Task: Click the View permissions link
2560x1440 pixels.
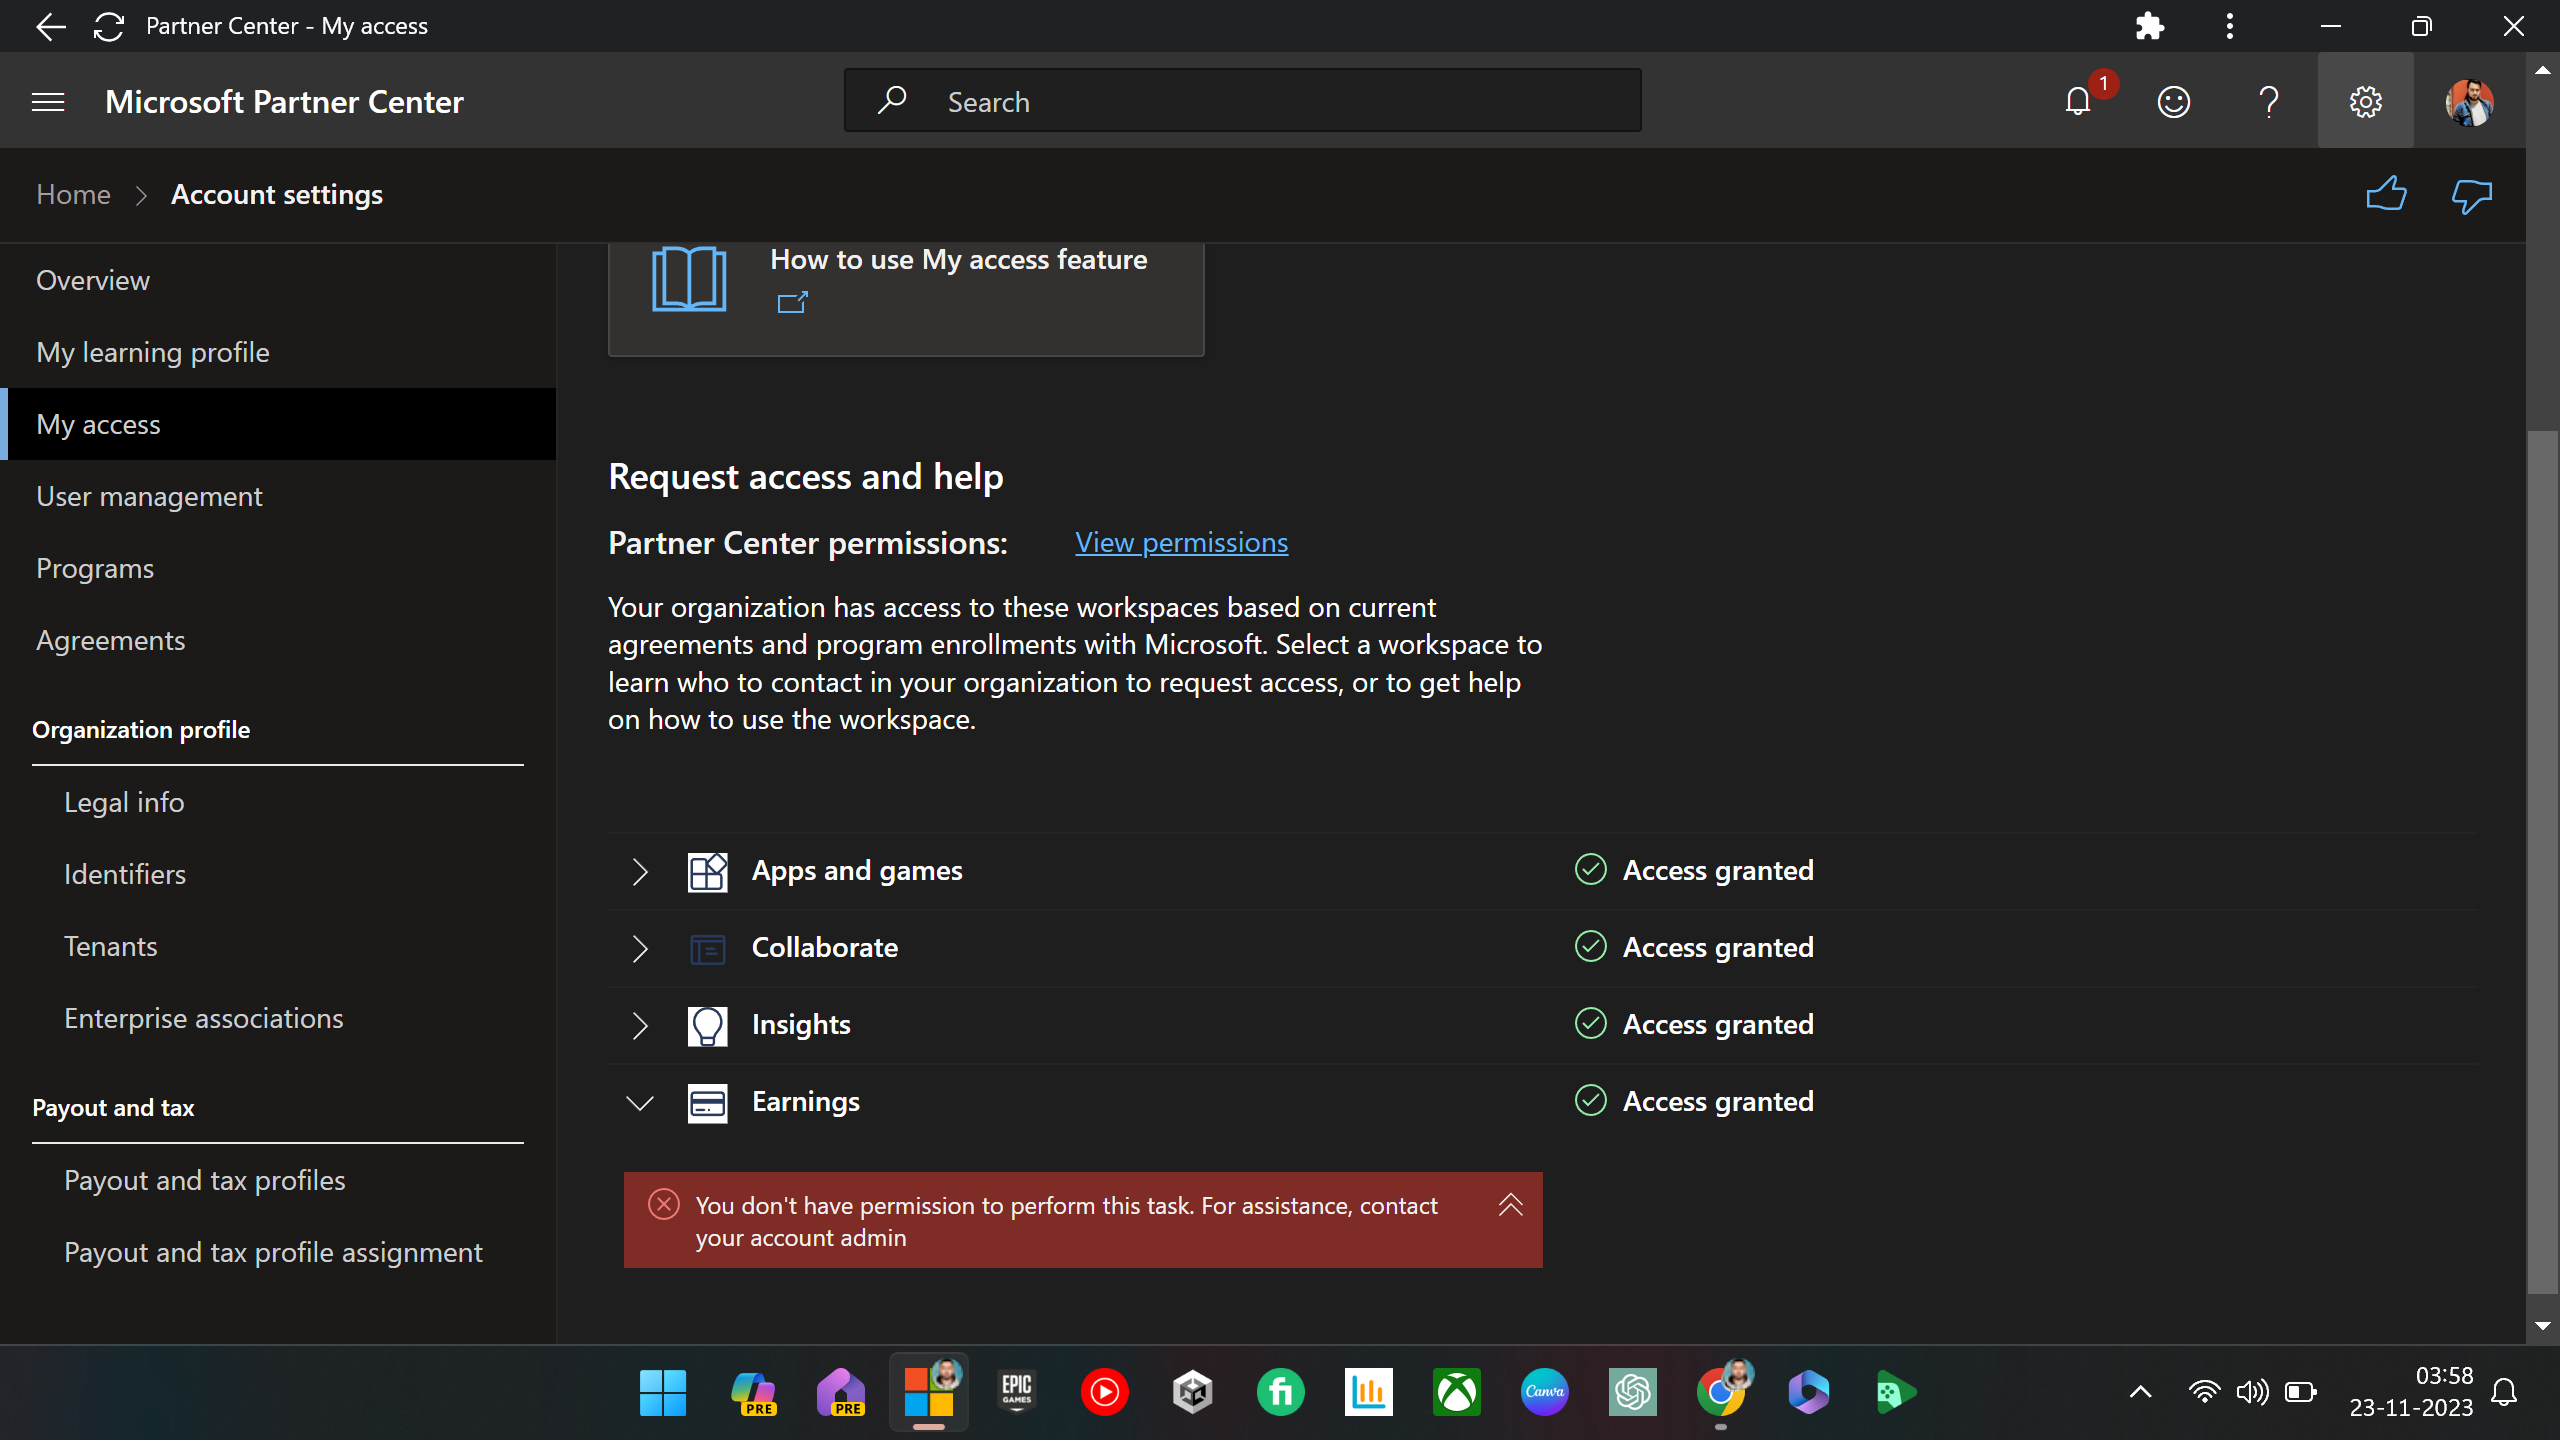Action: click(x=1181, y=543)
